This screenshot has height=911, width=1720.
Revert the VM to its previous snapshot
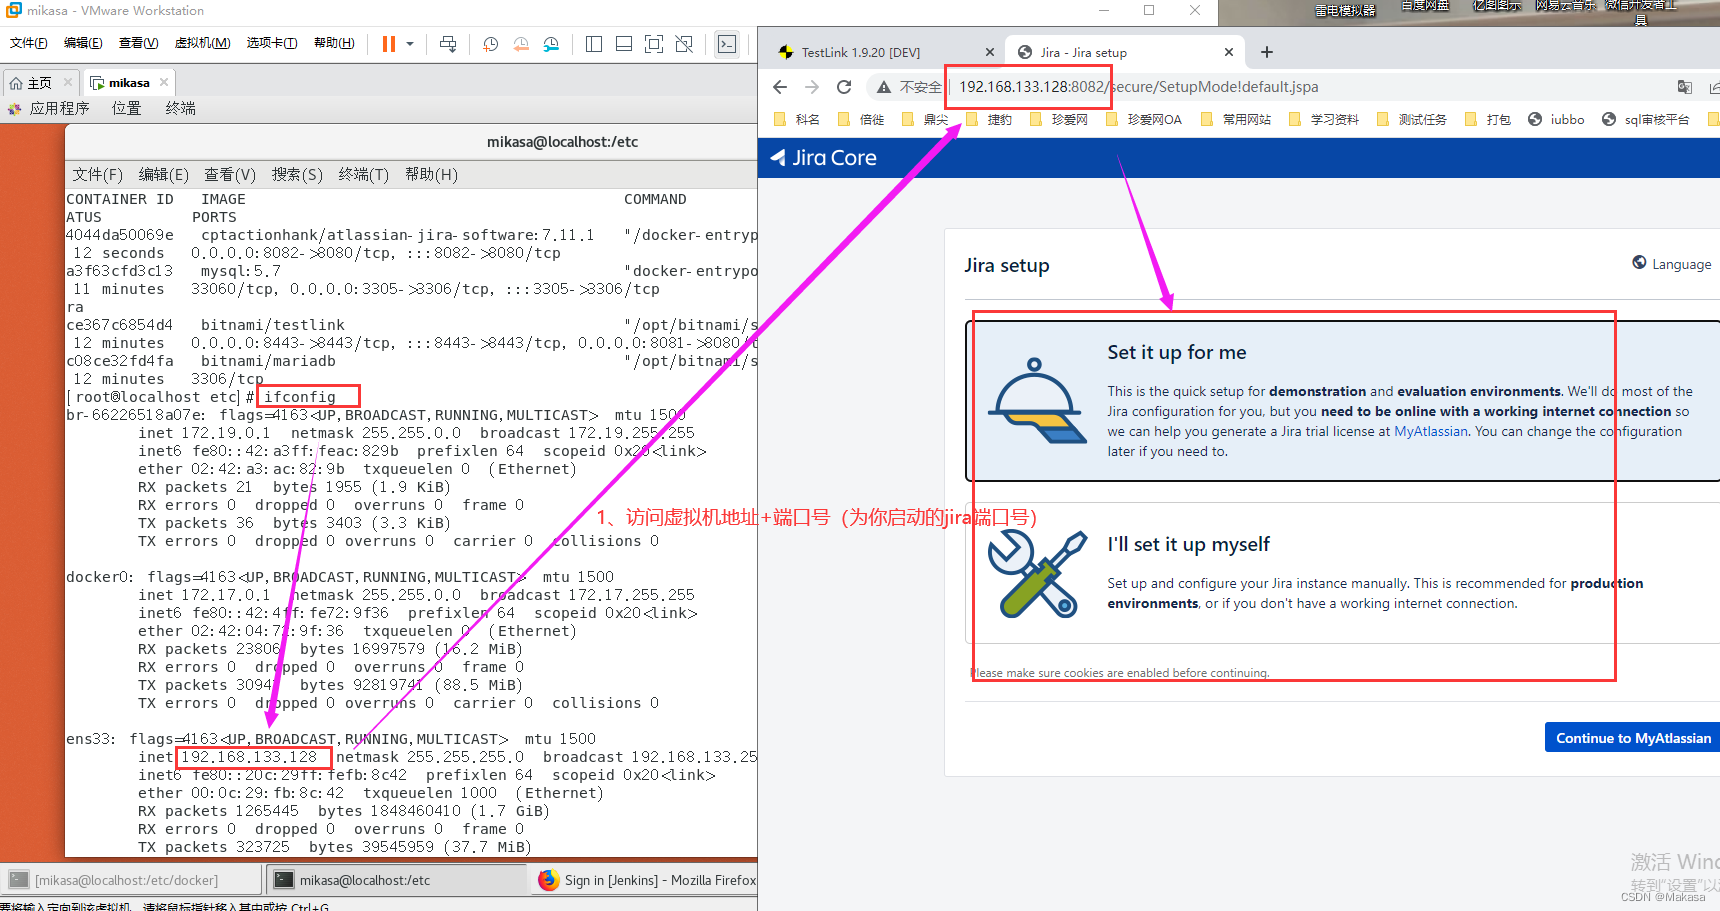tap(521, 44)
